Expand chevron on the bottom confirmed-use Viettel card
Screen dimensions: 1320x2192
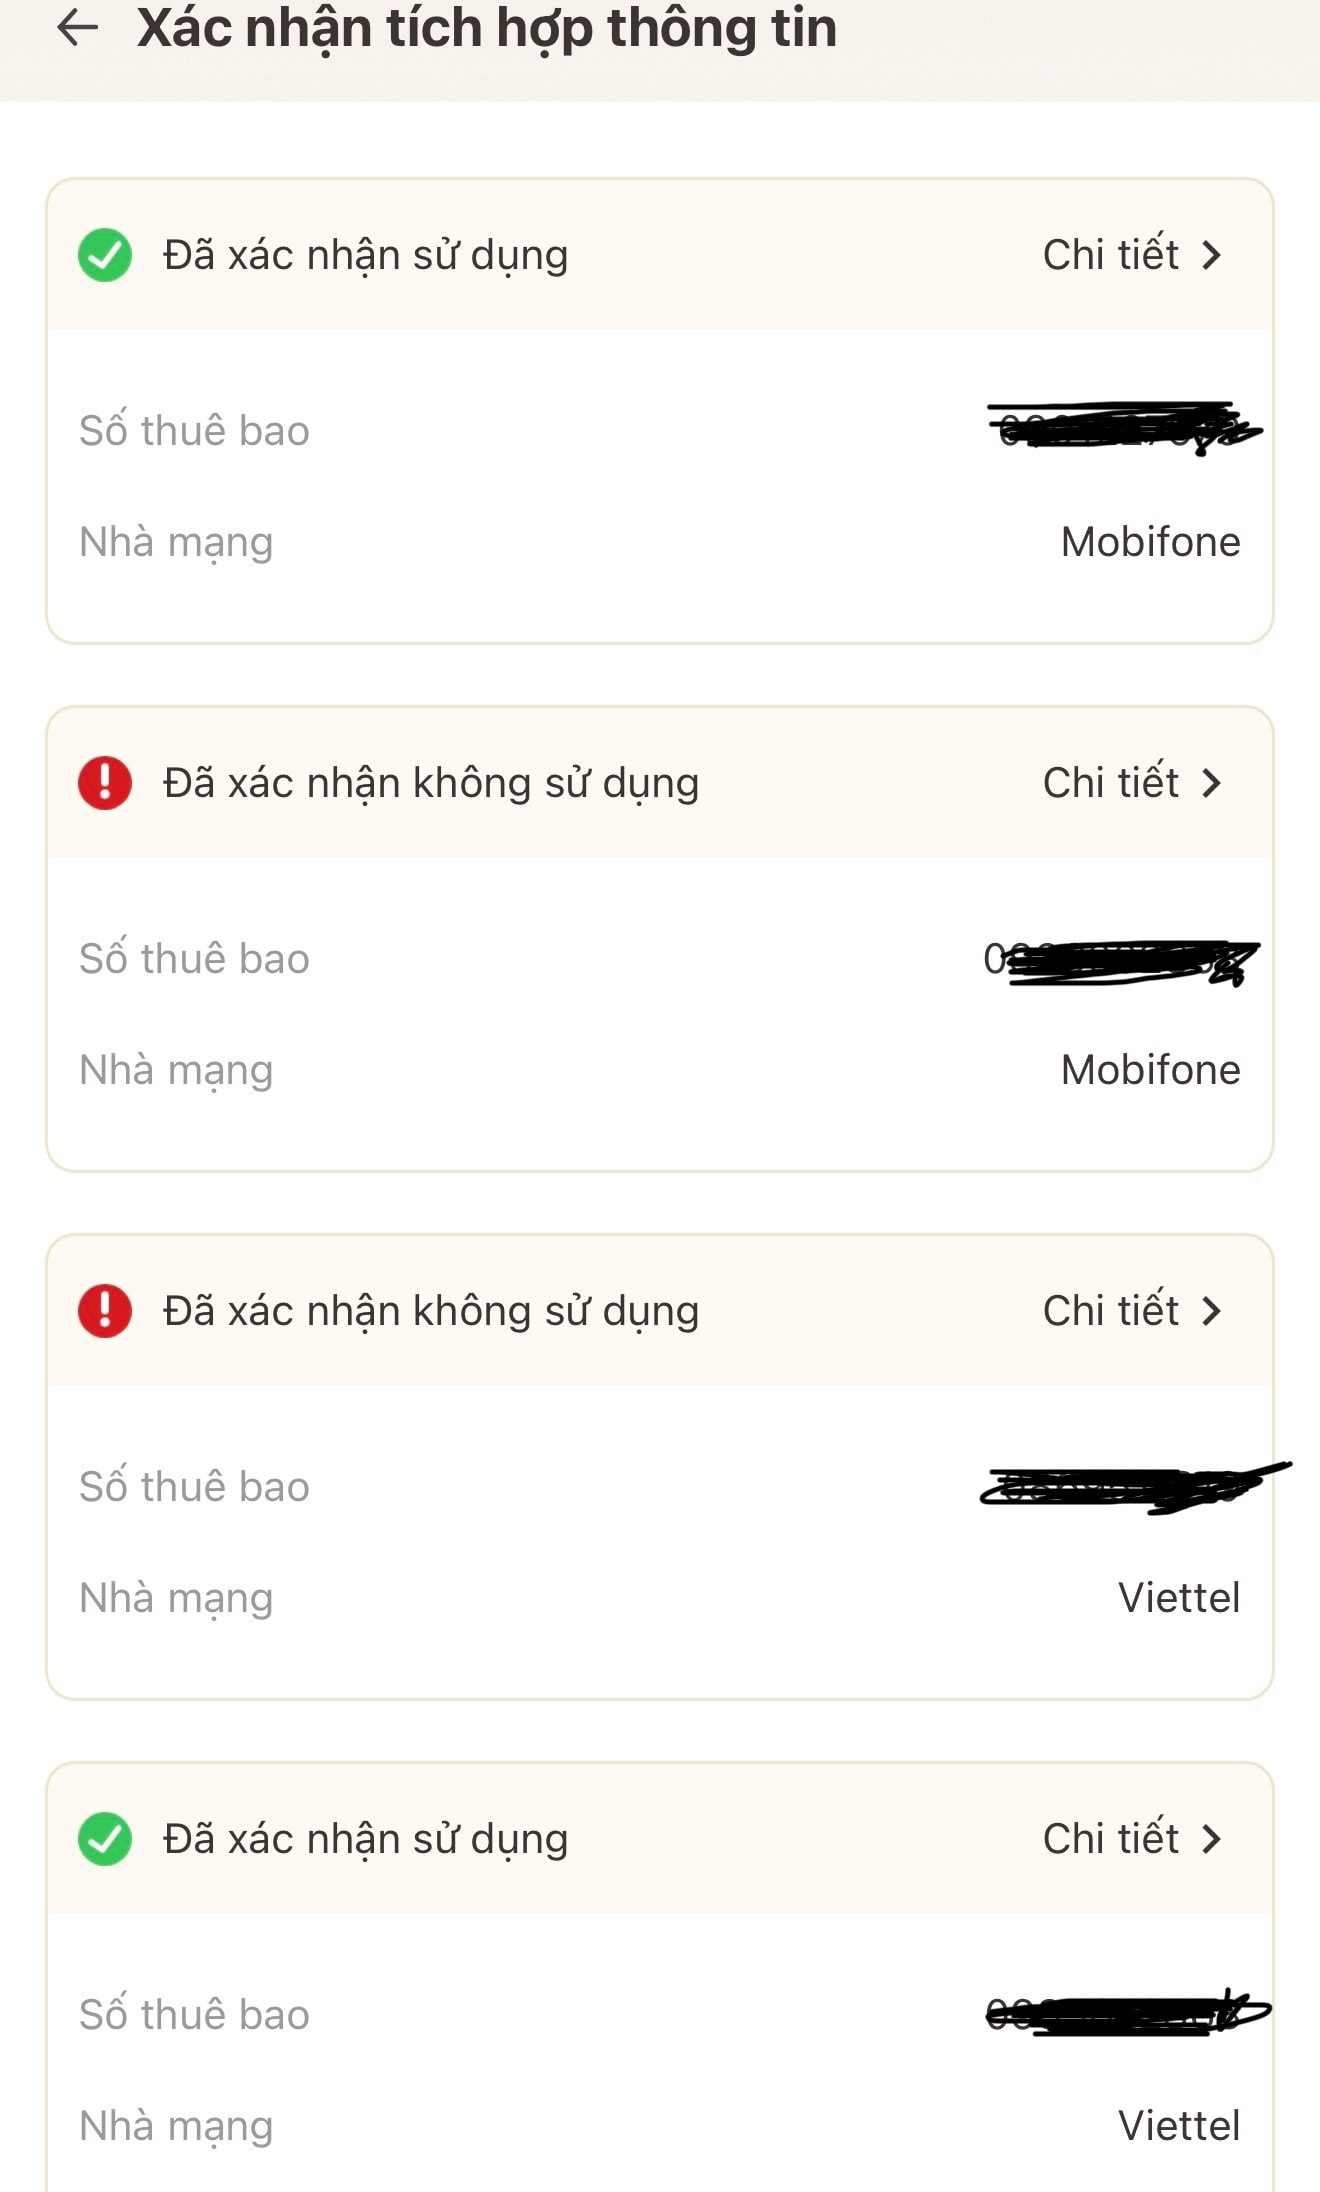(x=1212, y=1839)
